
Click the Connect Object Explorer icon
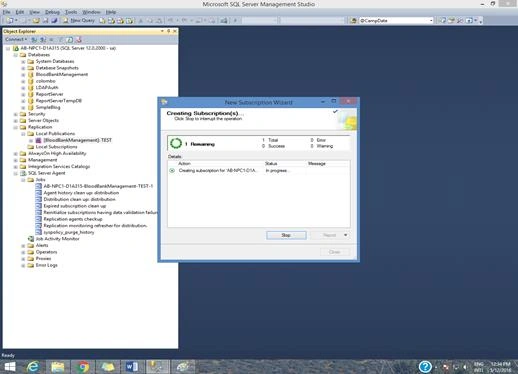[34, 40]
